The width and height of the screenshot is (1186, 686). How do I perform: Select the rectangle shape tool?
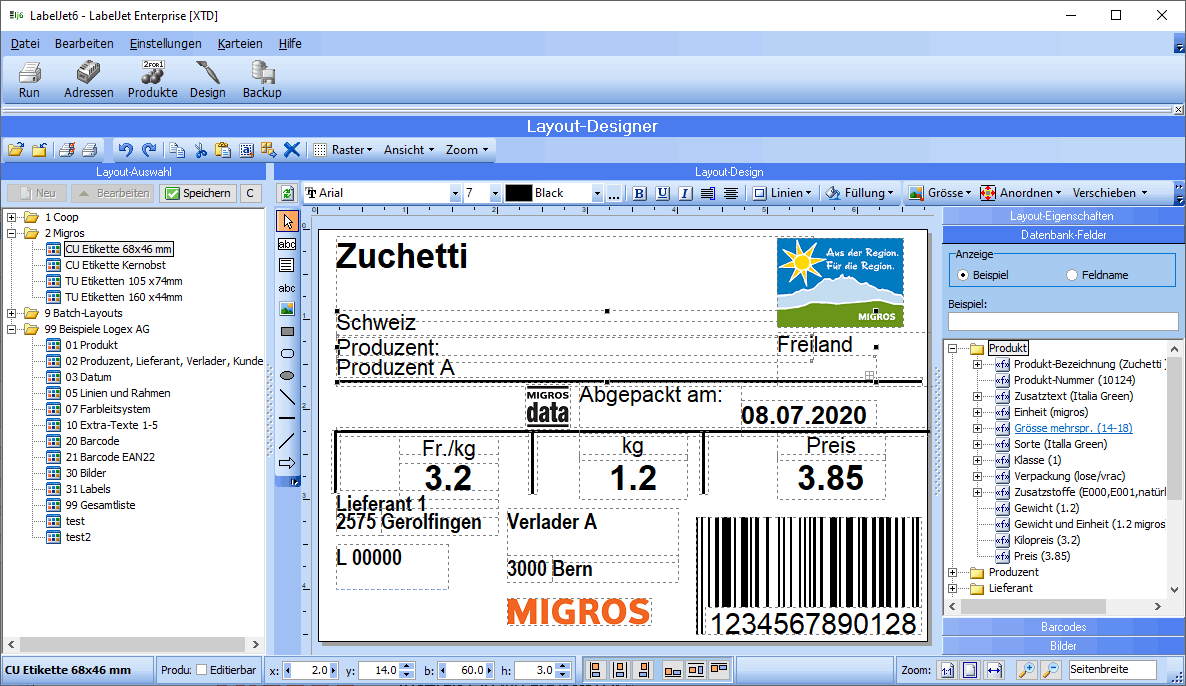point(287,331)
